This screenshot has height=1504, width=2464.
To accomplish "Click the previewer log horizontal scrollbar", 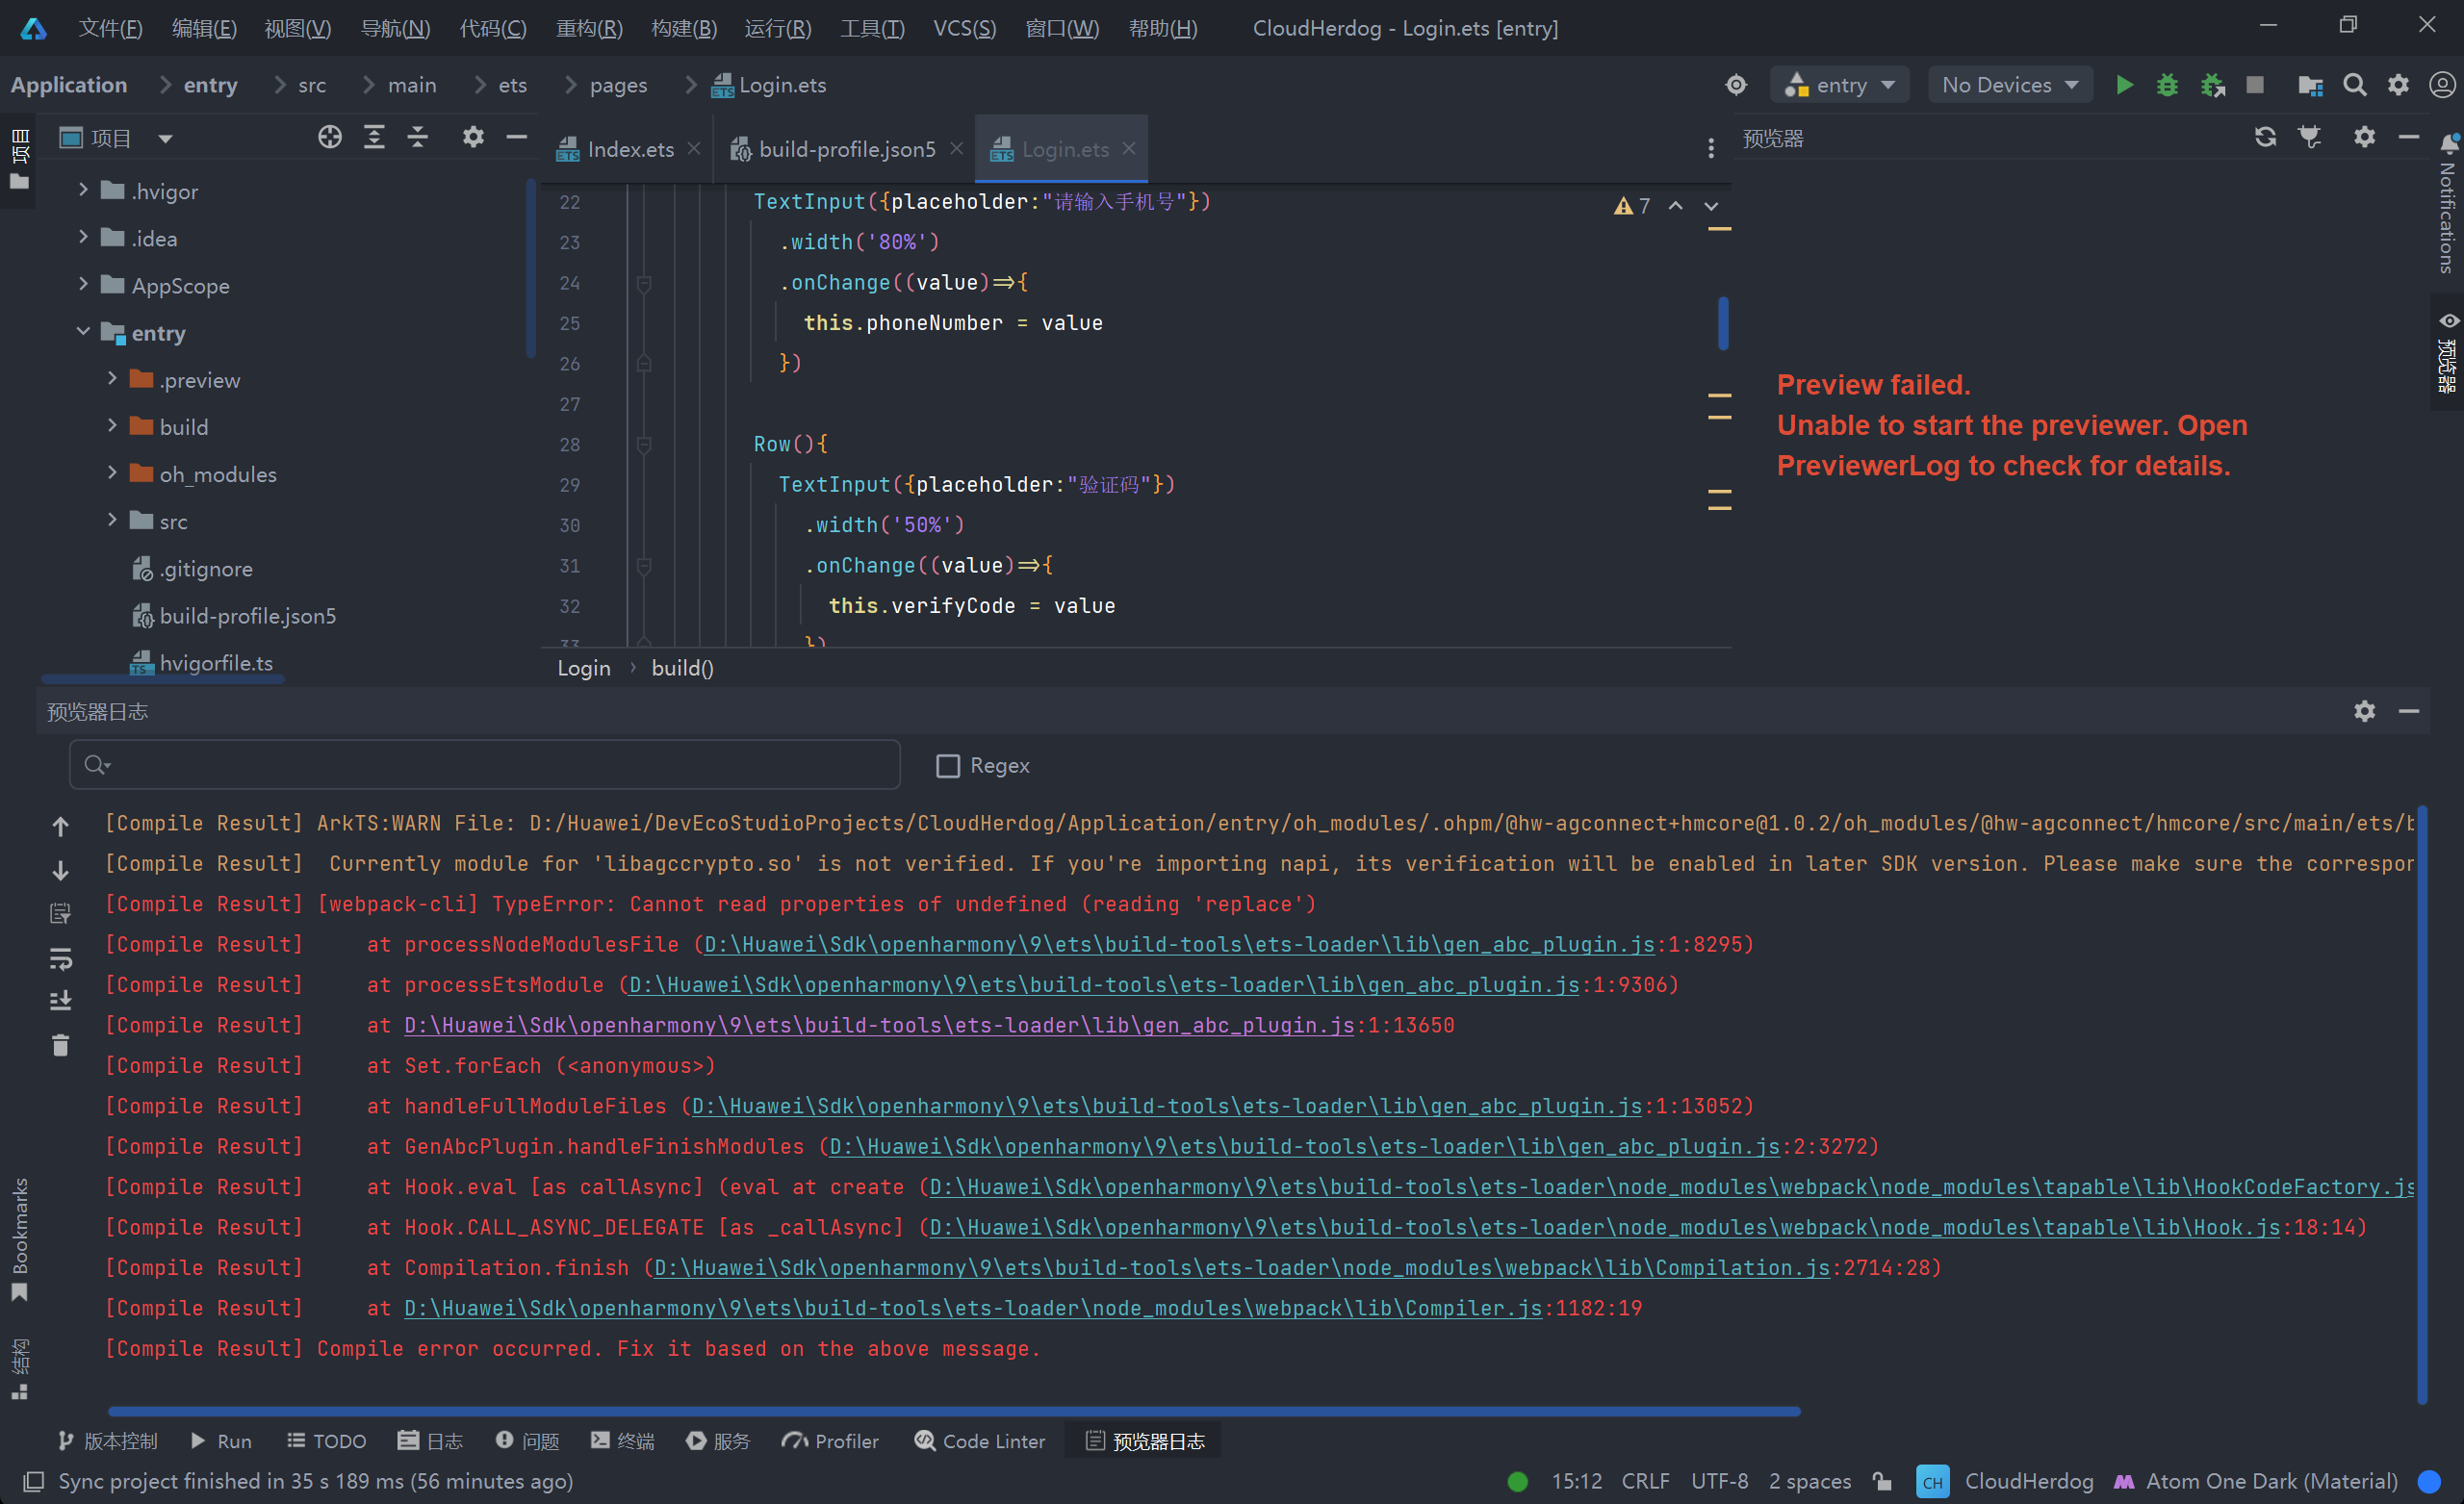I will point(954,1411).
